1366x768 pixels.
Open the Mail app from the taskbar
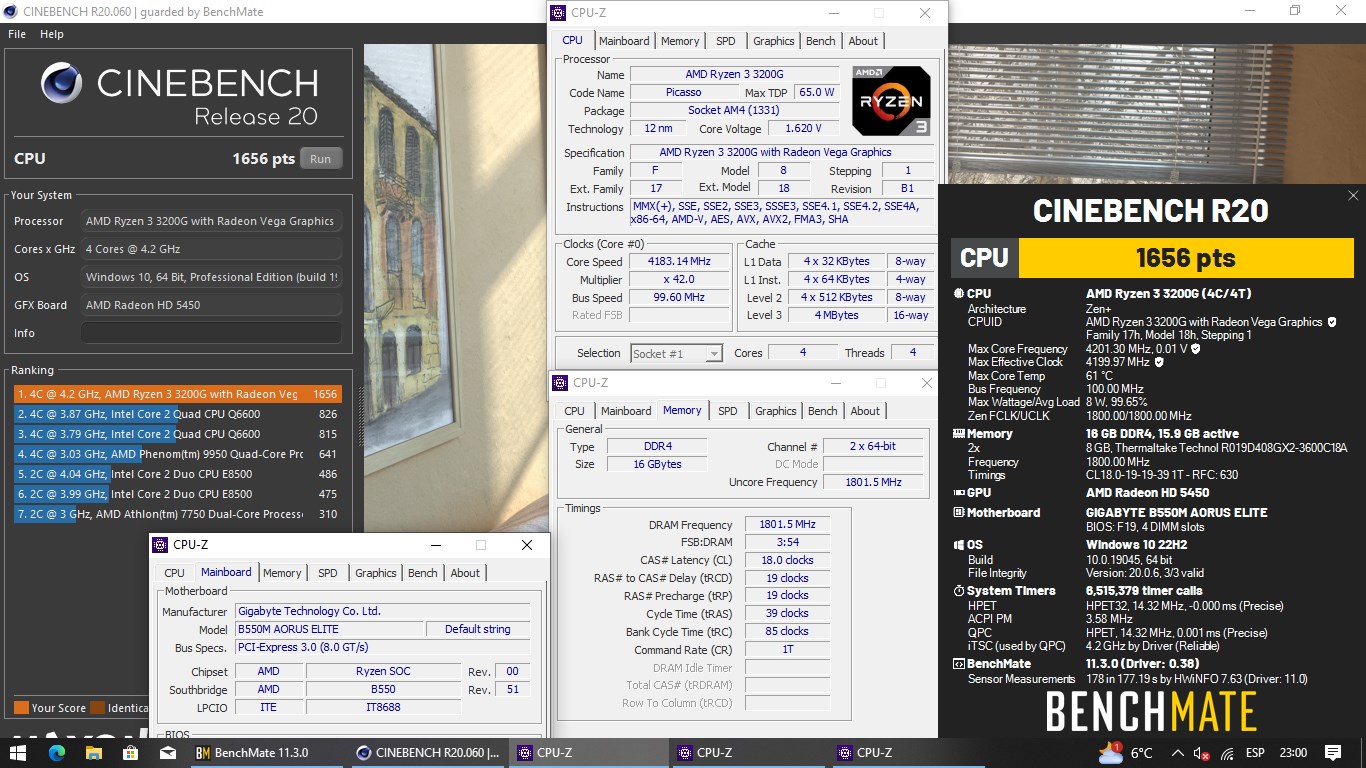[x=167, y=753]
